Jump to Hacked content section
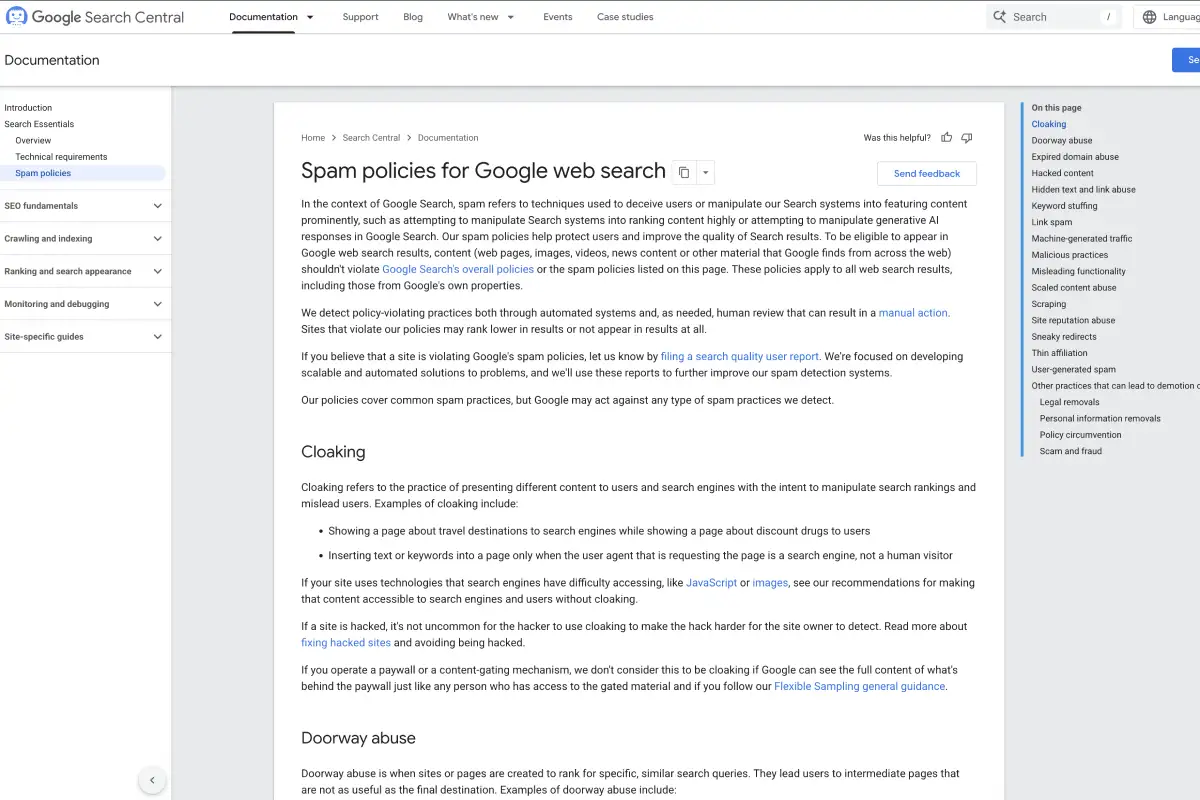1200x800 pixels. click(1063, 173)
